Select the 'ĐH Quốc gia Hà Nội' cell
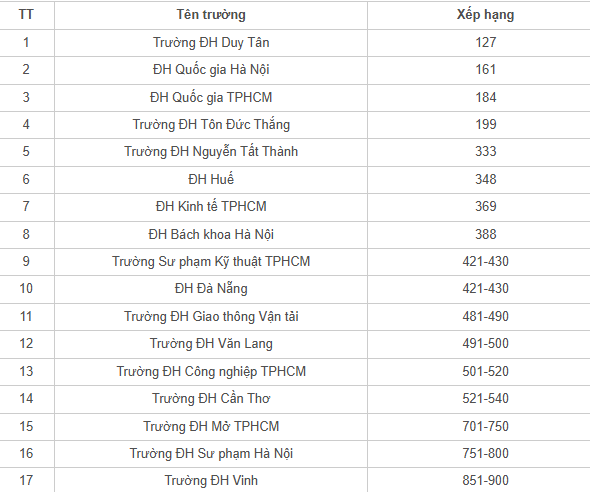590x492 pixels. [x=211, y=70]
